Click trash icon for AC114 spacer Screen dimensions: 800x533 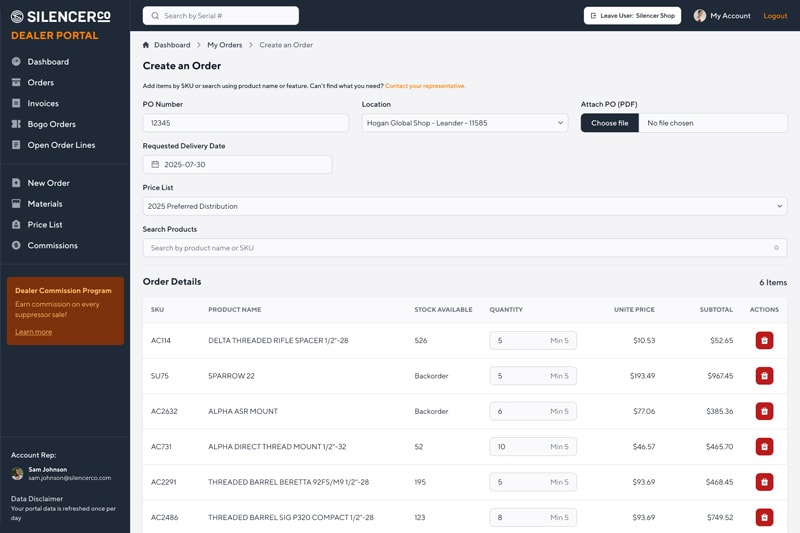[x=764, y=340]
